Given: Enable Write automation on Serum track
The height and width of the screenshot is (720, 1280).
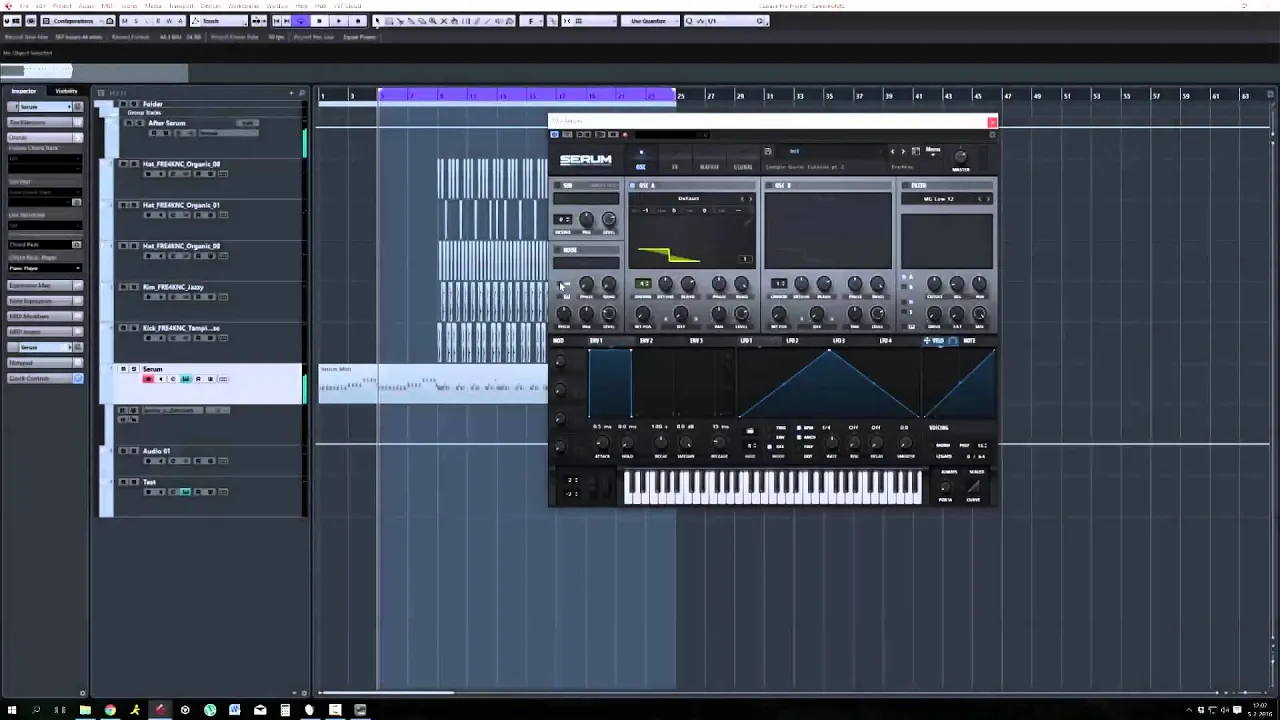Looking at the screenshot, I should [x=210, y=379].
